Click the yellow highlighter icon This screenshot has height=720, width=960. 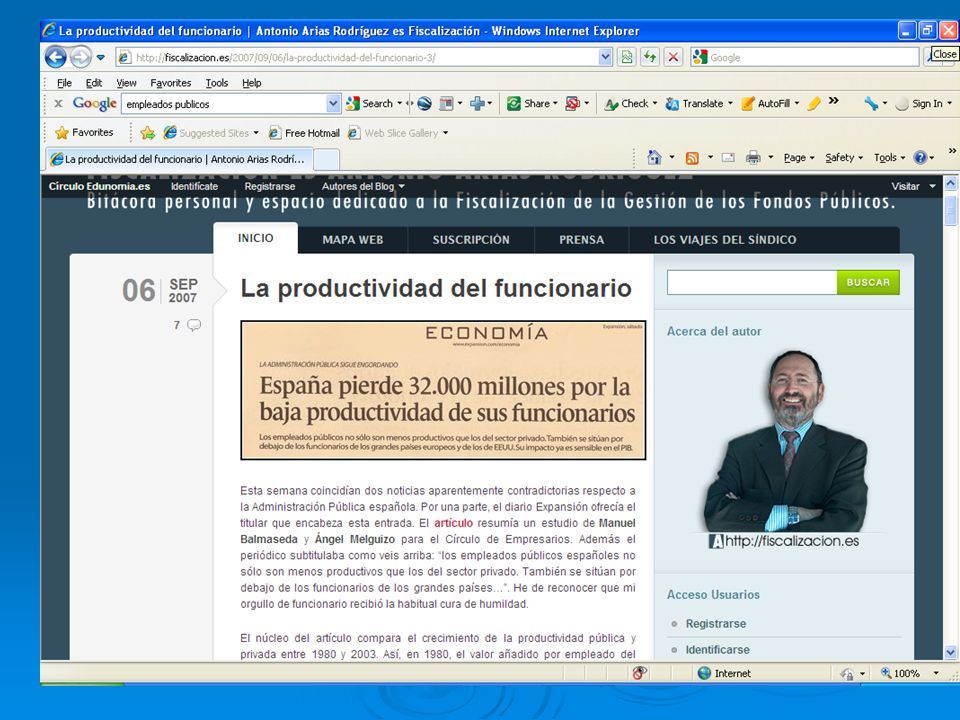[x=814, y=103]
